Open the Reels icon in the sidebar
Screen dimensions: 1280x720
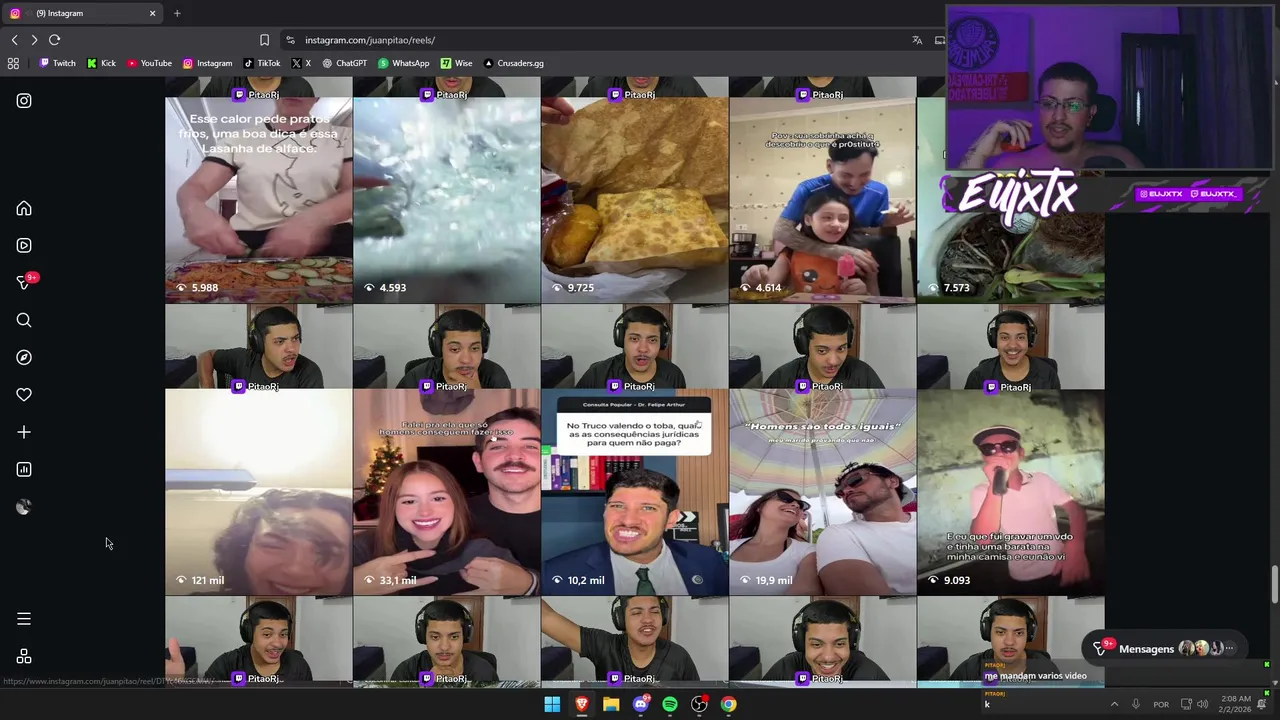24,245
